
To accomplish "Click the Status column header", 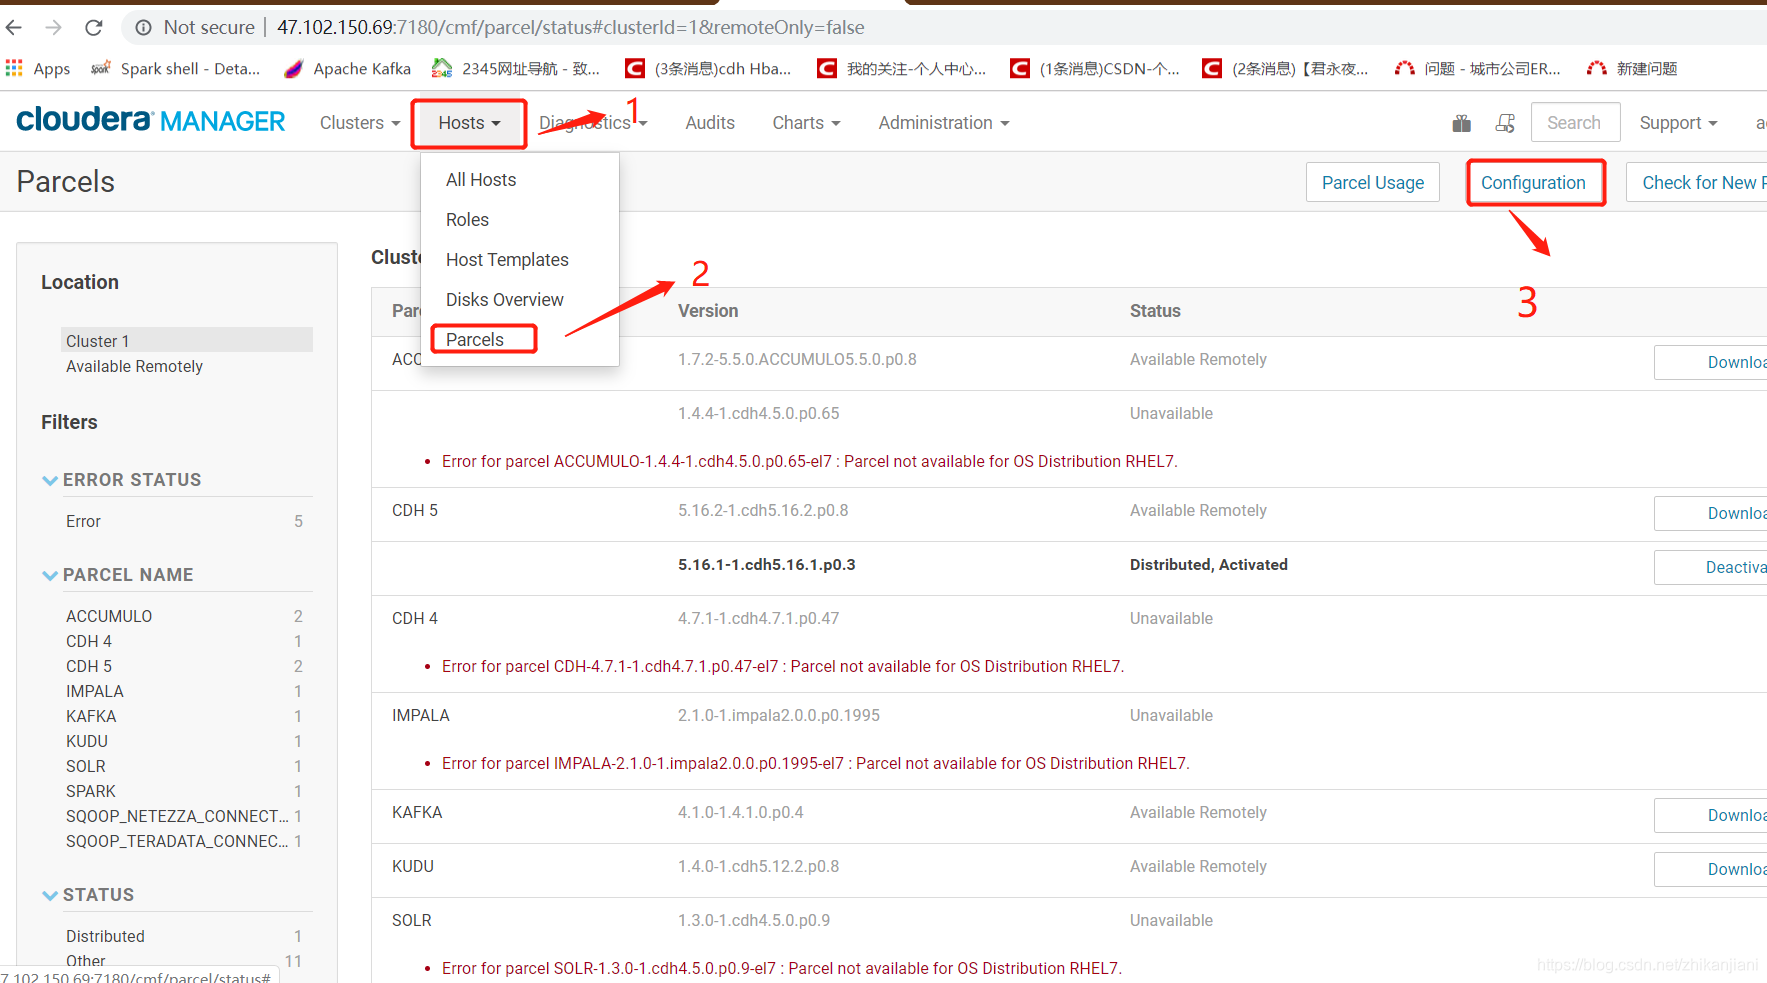I will click(x=1155, y=311).
